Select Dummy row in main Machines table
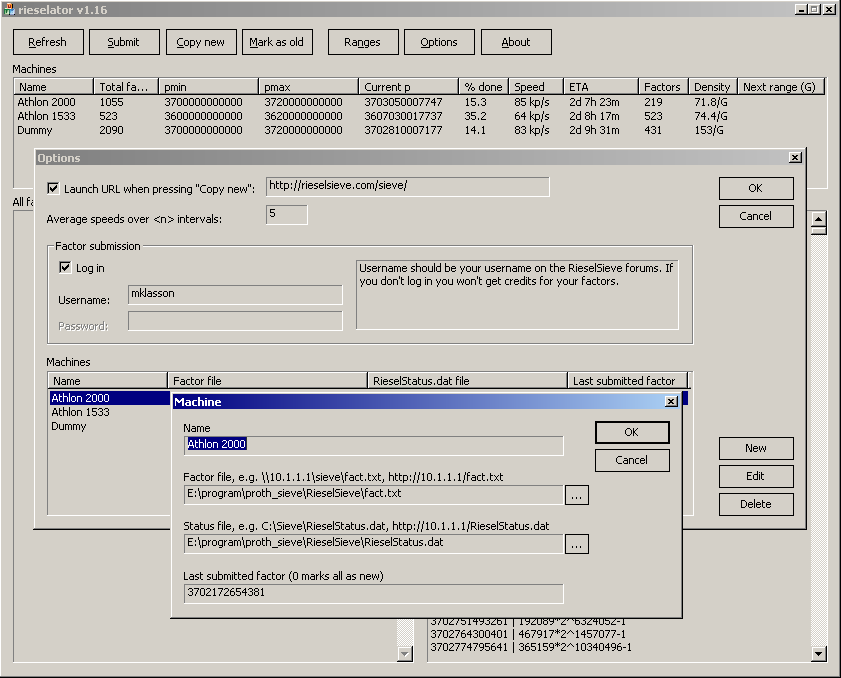The width and height of the screenshot is (841, 678). point(418,130)
